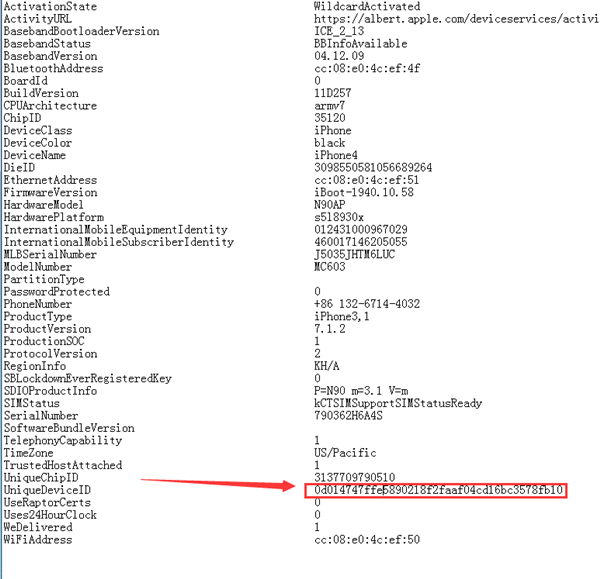Click the TimeZone value US/Pacific
This screenshot has width=600, height=579.
pyautogui.click(x=345, y=453)
